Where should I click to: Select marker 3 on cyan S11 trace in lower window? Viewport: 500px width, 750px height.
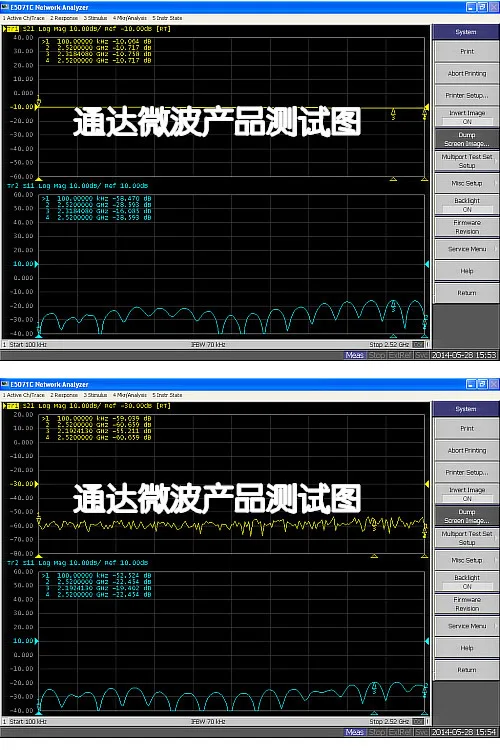(x=374, y=689)
